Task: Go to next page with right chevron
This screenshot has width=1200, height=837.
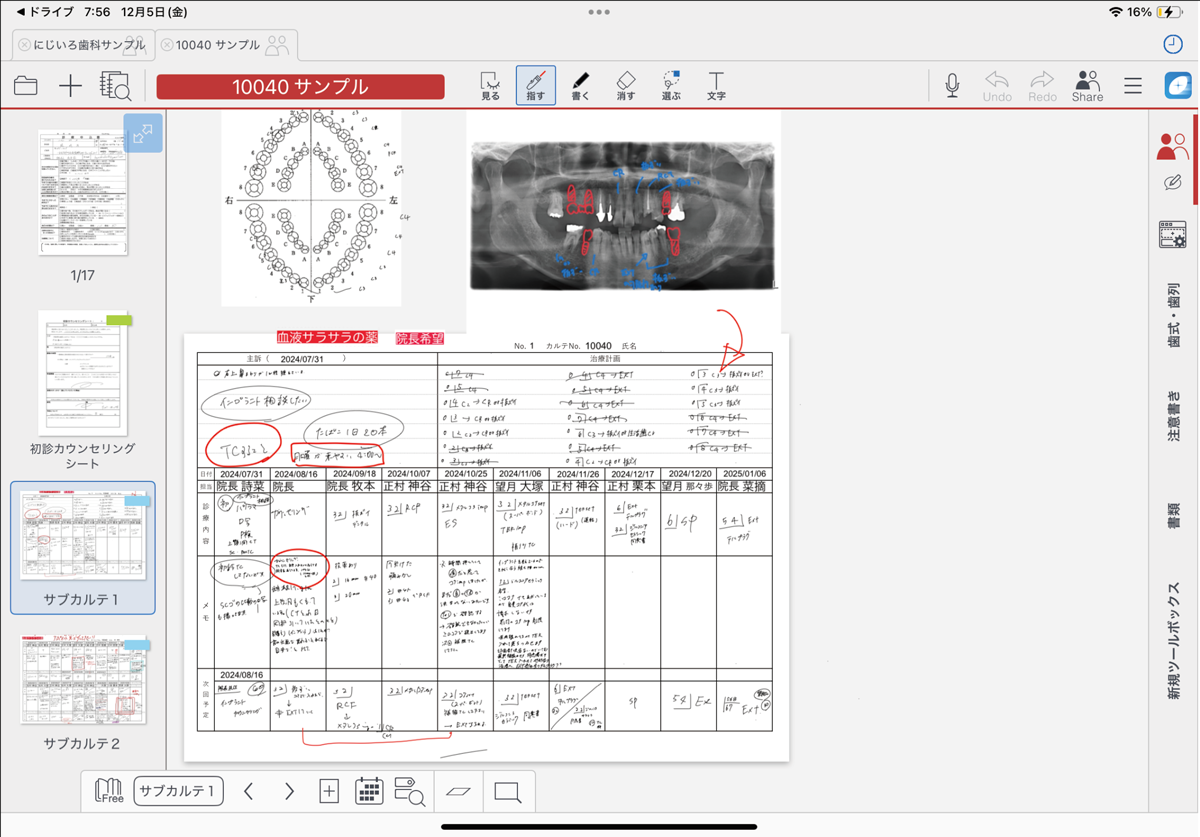Action: click(289, 791)
